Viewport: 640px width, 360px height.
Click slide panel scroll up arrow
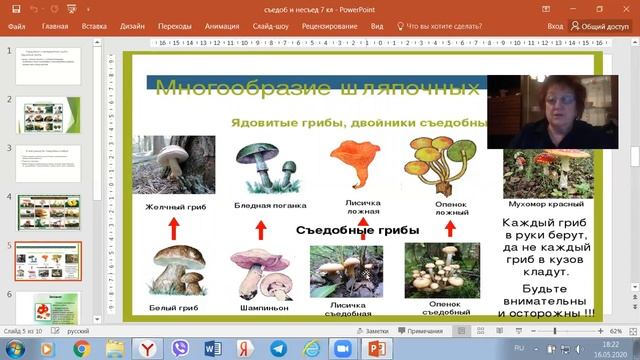point(97,42)
